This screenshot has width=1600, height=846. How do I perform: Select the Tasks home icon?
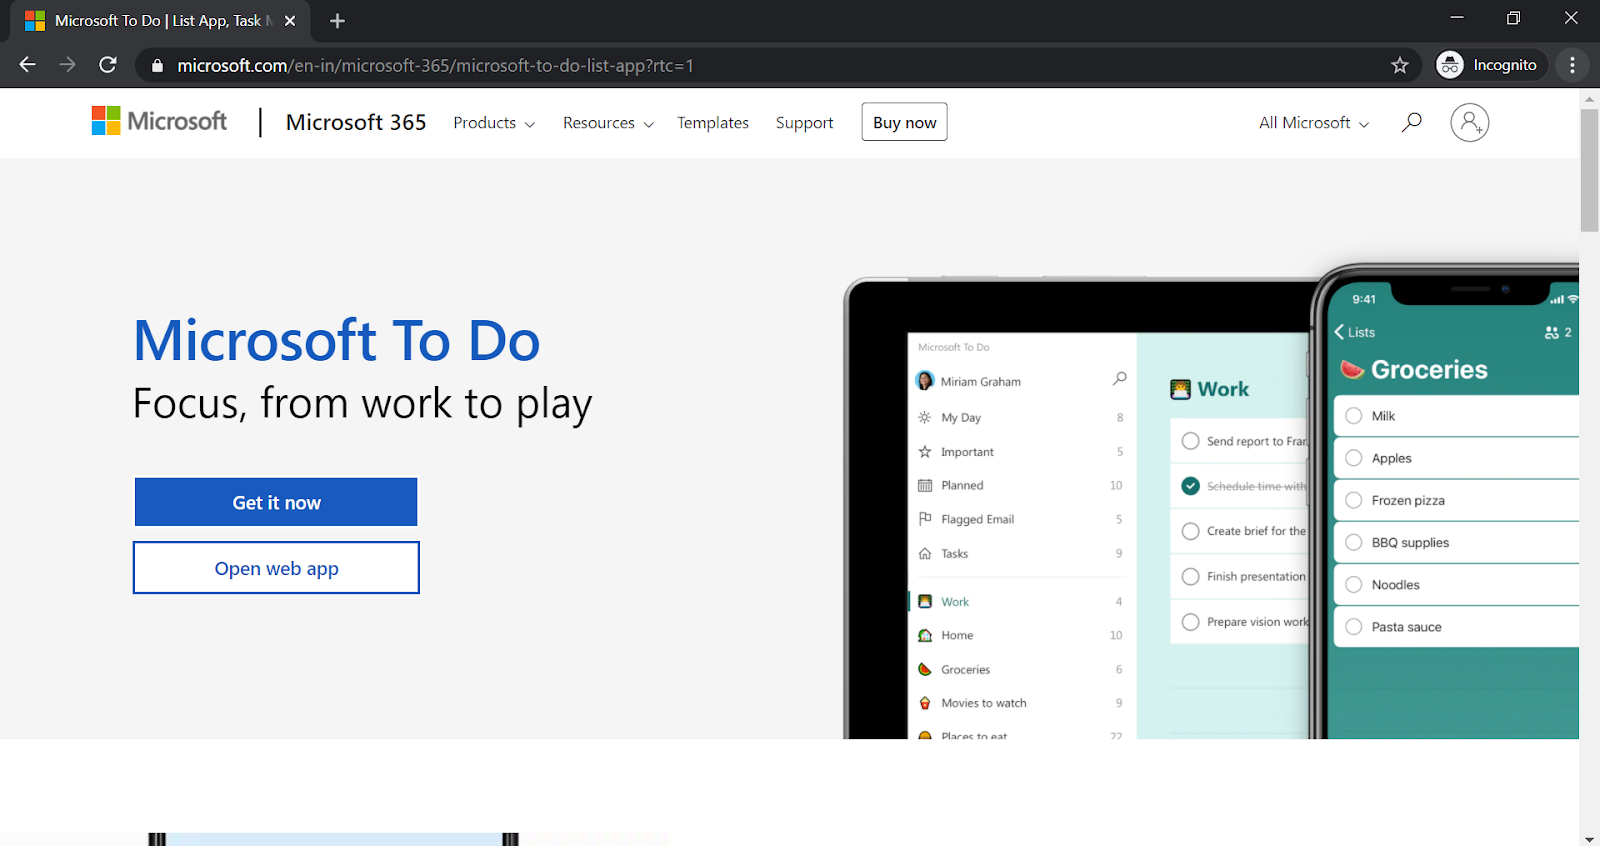coord(924,553)
